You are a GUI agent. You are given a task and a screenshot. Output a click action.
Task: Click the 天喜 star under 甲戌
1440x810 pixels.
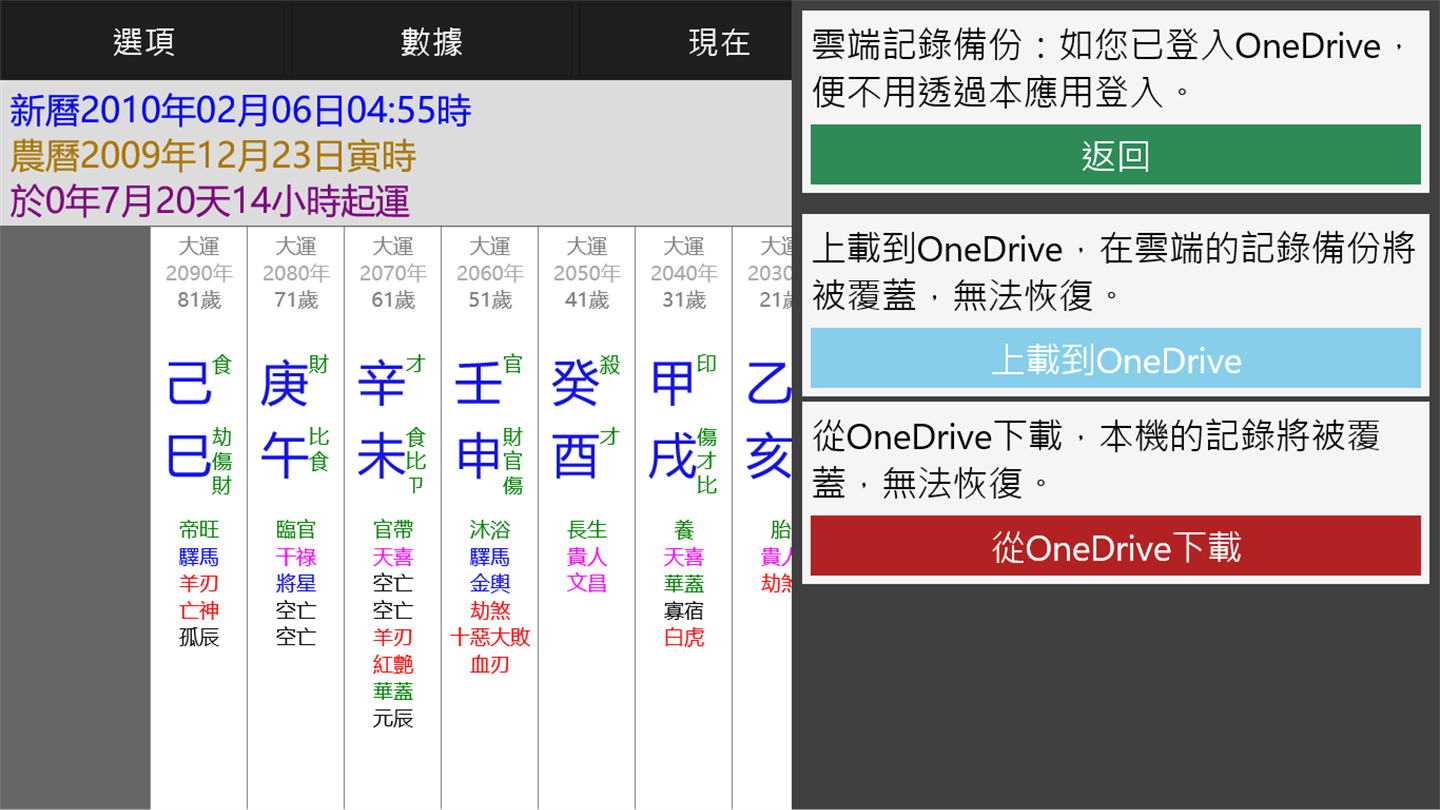(x=684, y=557)
